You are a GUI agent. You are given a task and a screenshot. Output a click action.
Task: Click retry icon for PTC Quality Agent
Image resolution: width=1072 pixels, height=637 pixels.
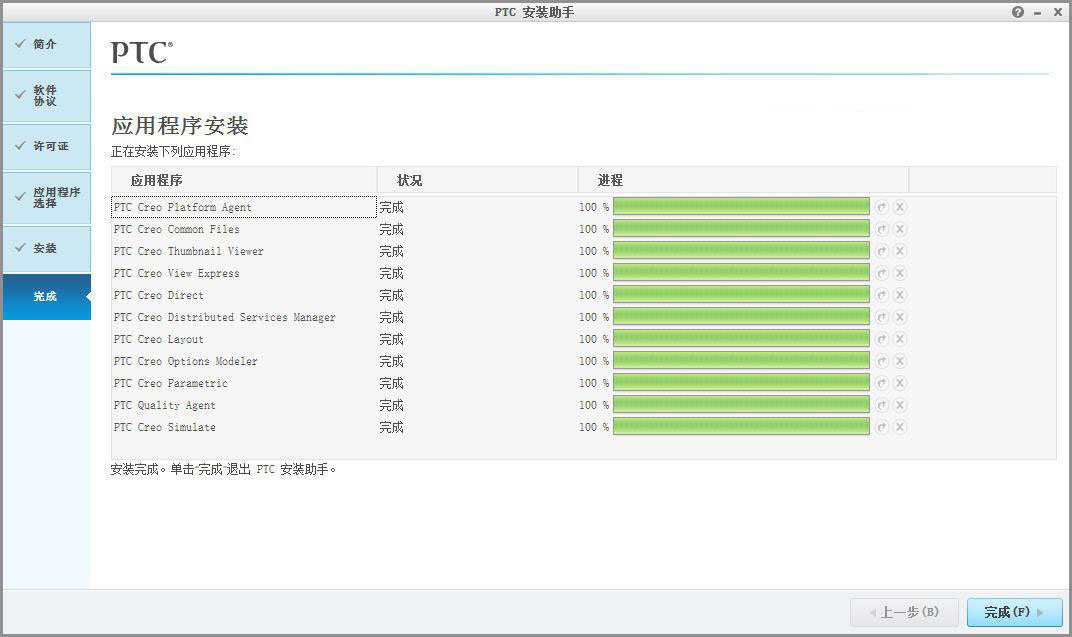[x=881, y=405]
